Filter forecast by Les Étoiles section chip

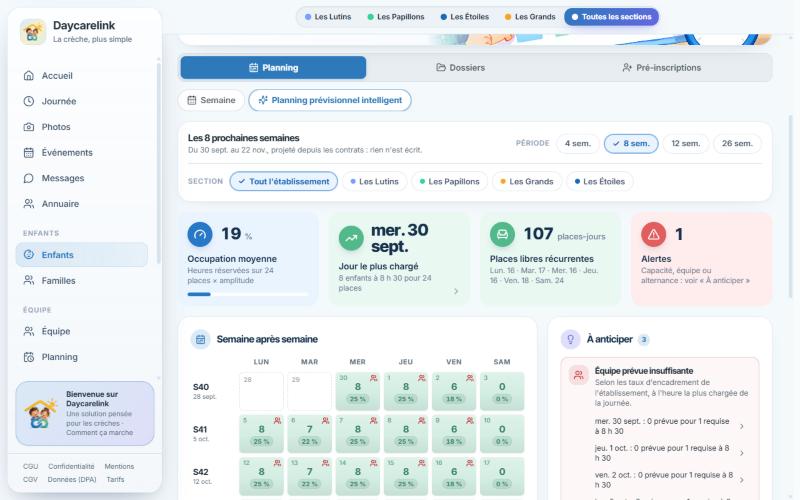[600, 181]
